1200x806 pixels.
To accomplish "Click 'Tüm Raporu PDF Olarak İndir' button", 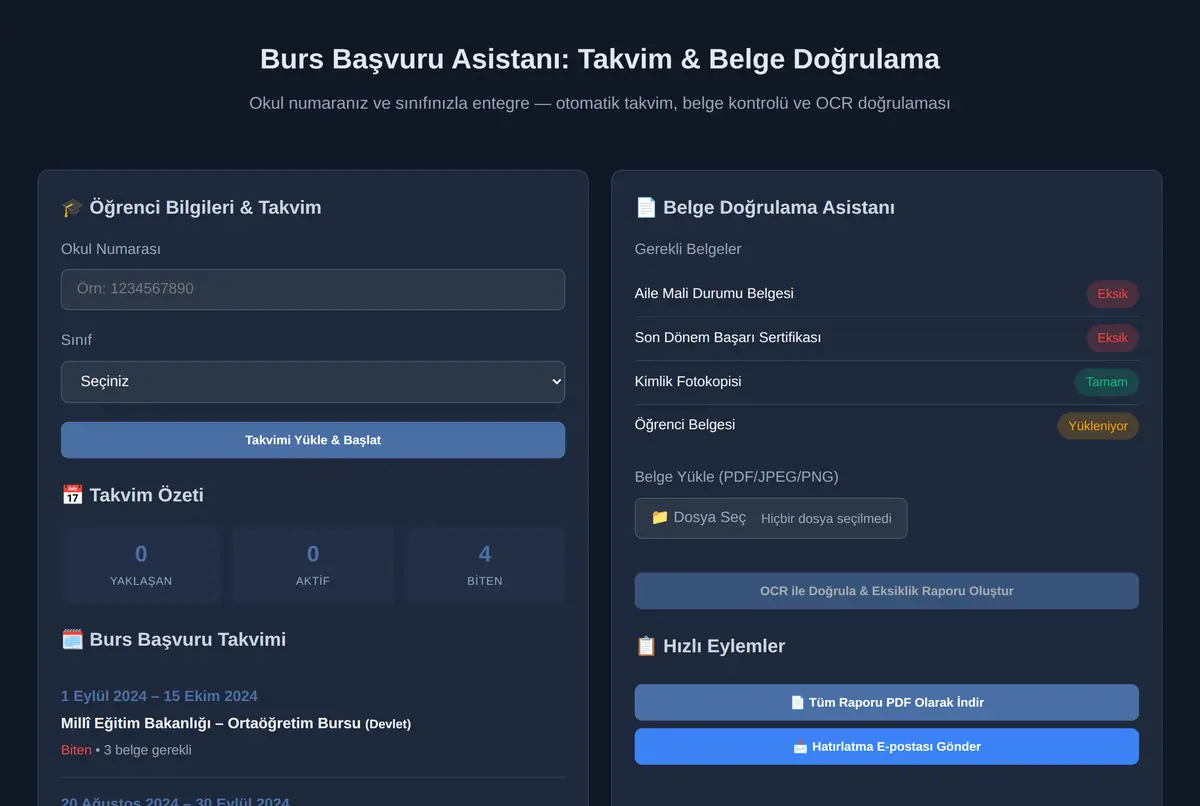I will tap(886, 703).
